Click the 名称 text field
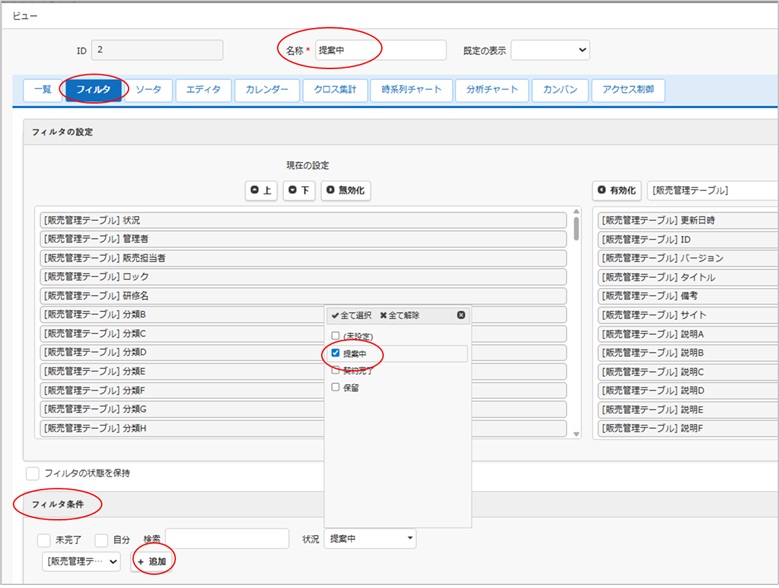Screen dimensions: 779x588 pos(380,50)
